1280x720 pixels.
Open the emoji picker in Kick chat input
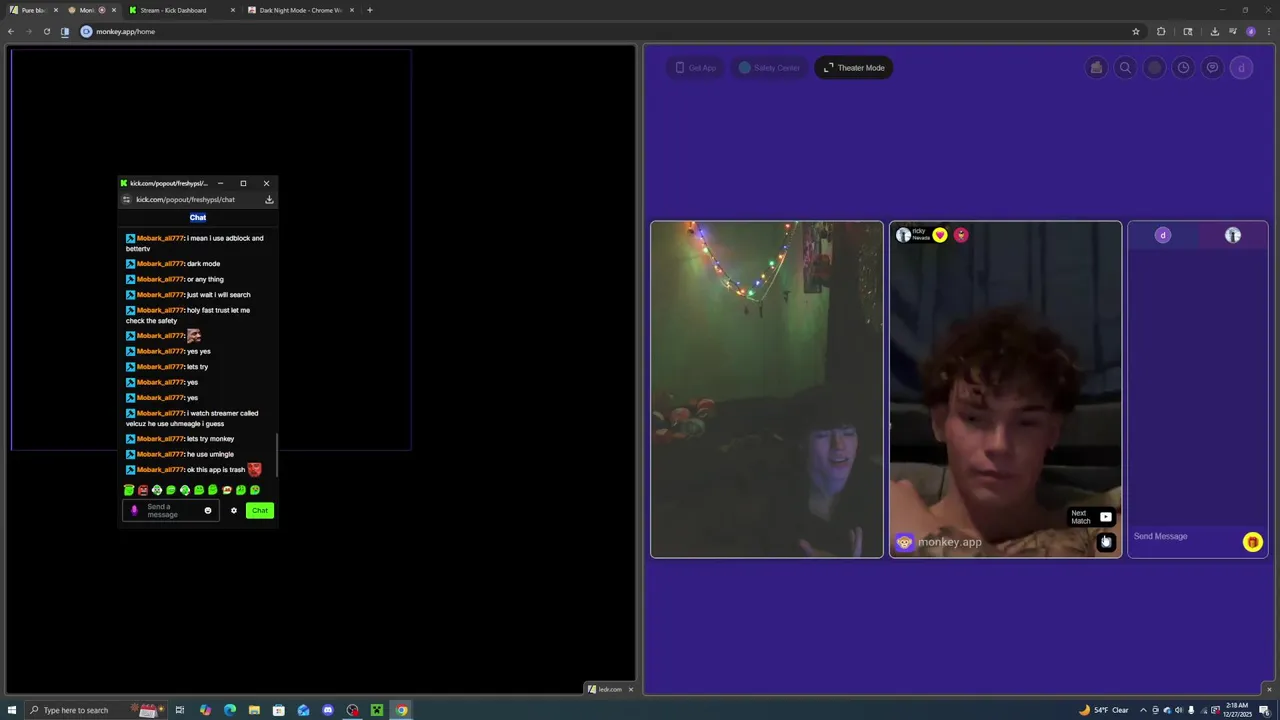[208, 511]
